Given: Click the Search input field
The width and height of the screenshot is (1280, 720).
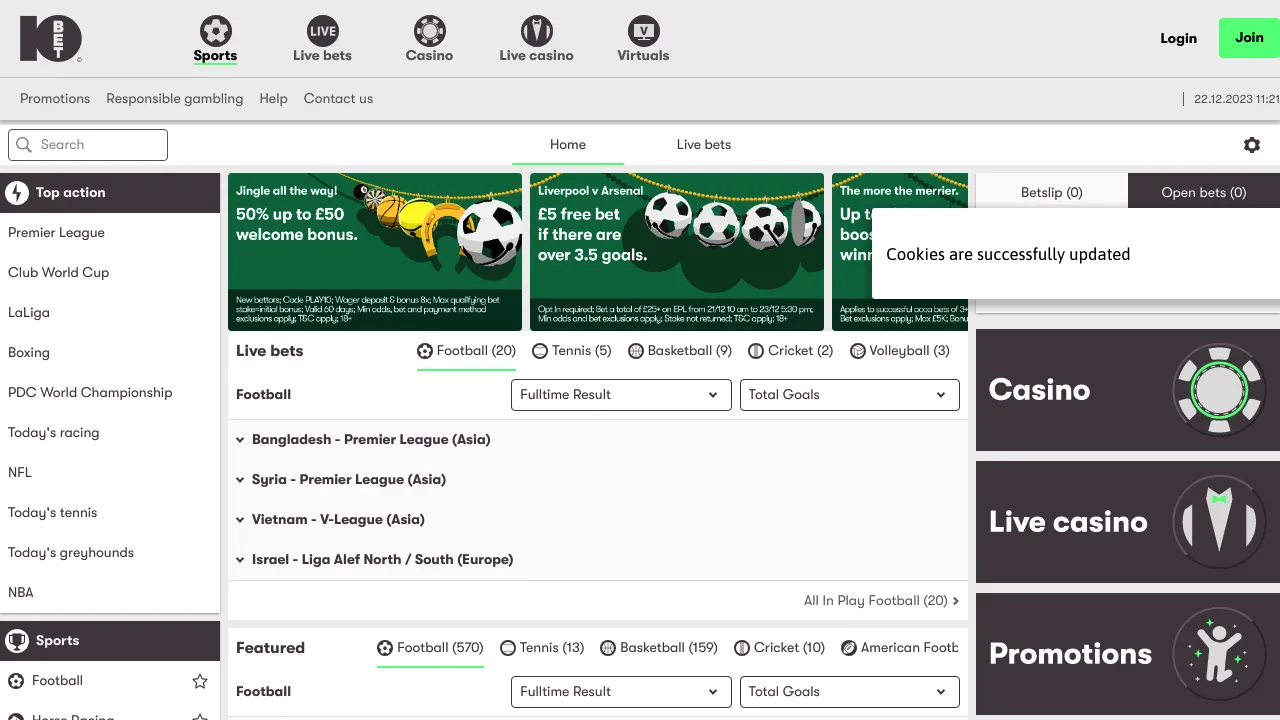Looking at the screenshot, I should 87,144.
